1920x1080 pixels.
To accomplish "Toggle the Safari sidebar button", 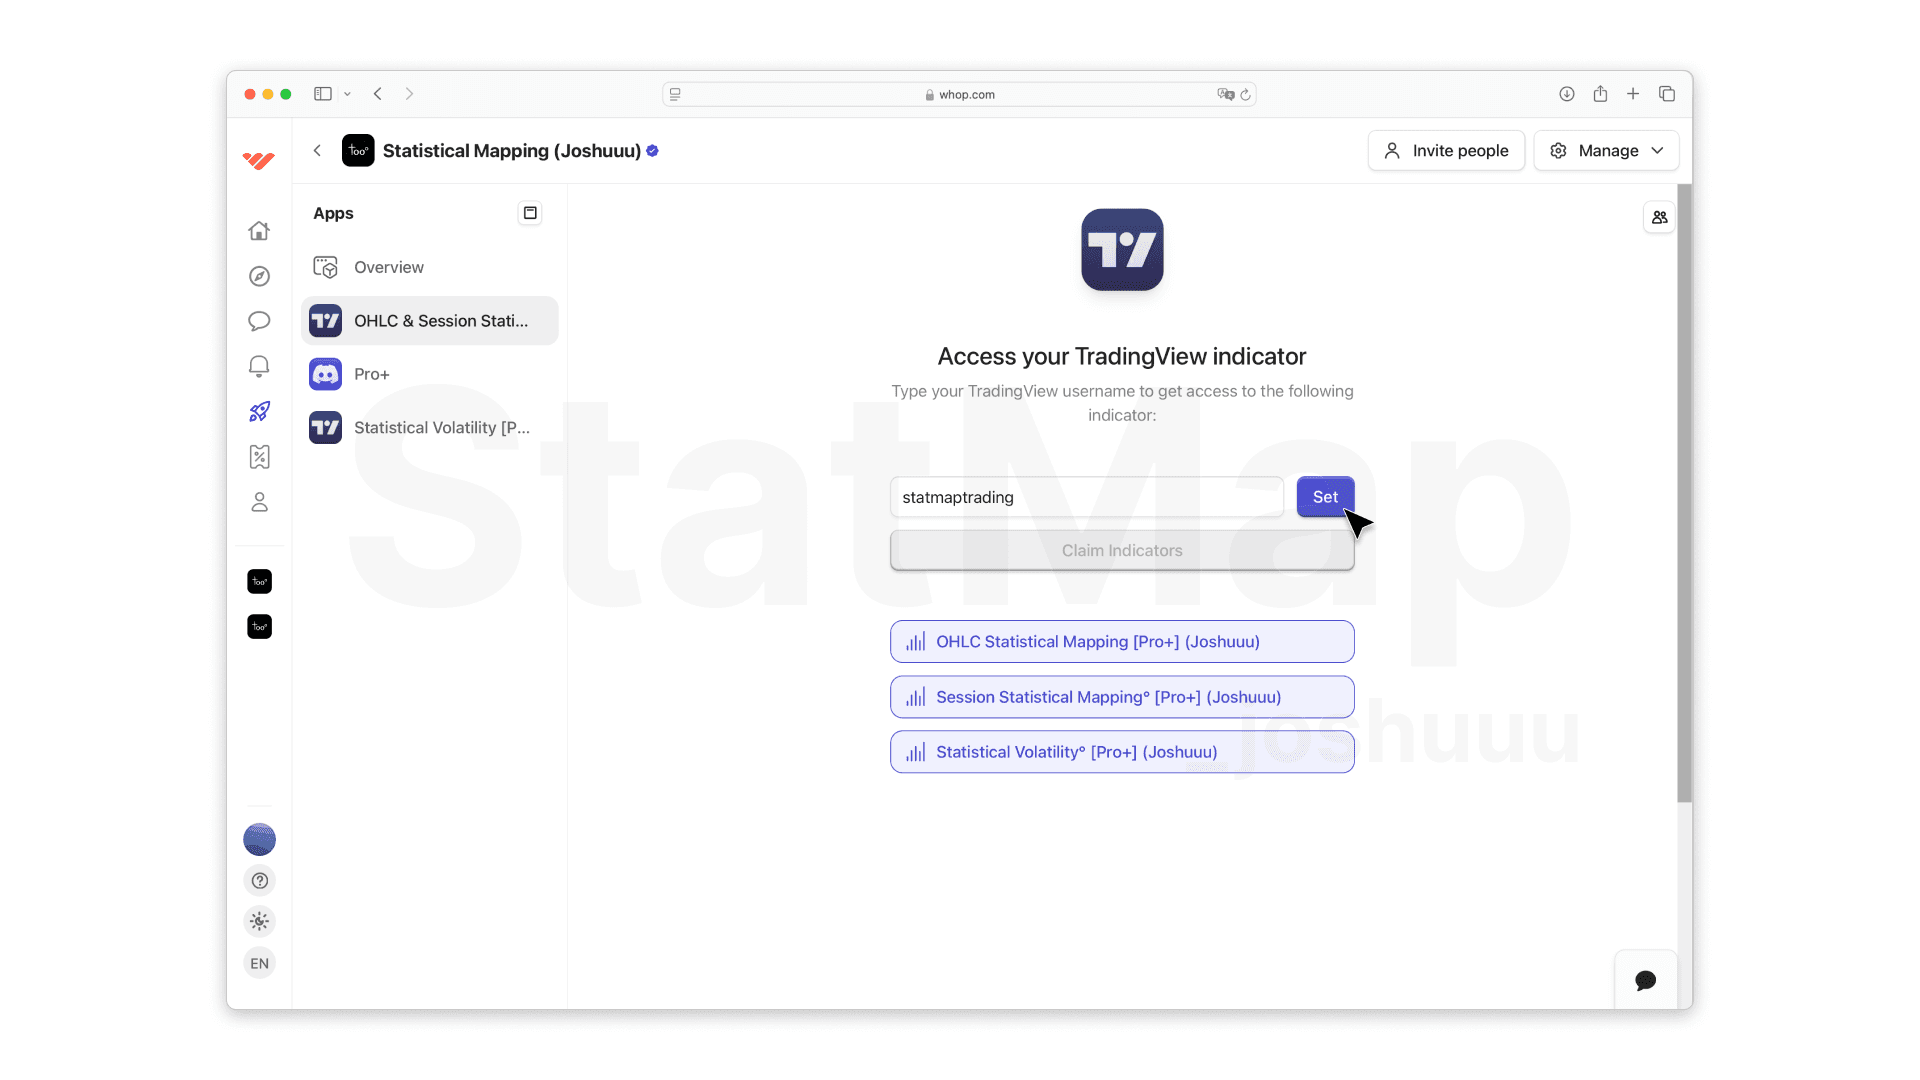I will pos(322,94).
